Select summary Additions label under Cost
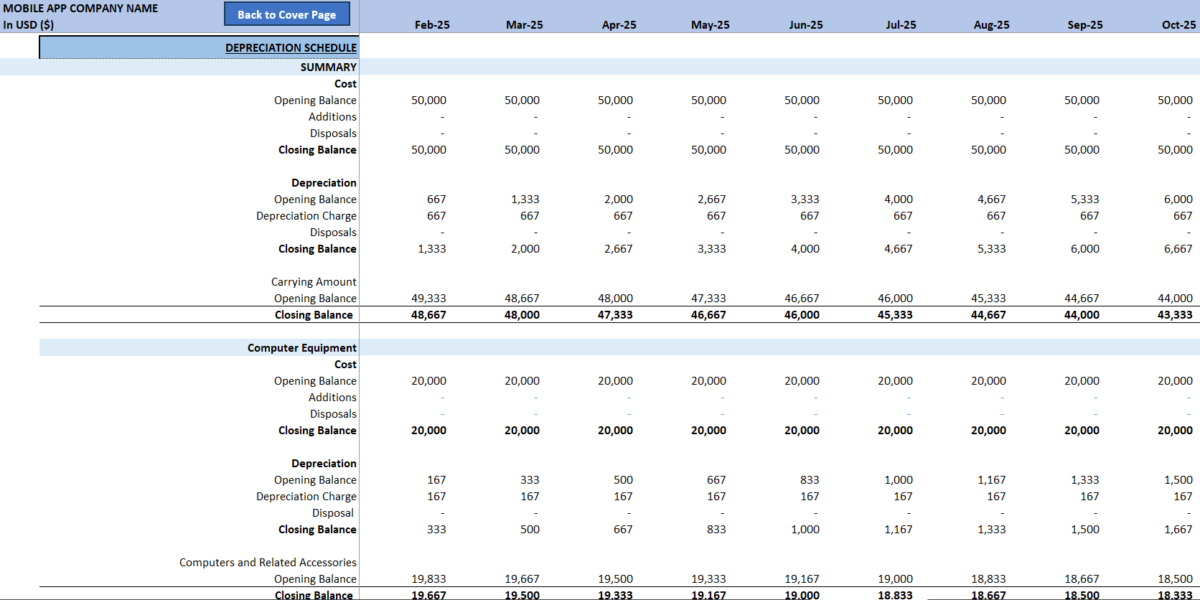 332,117
